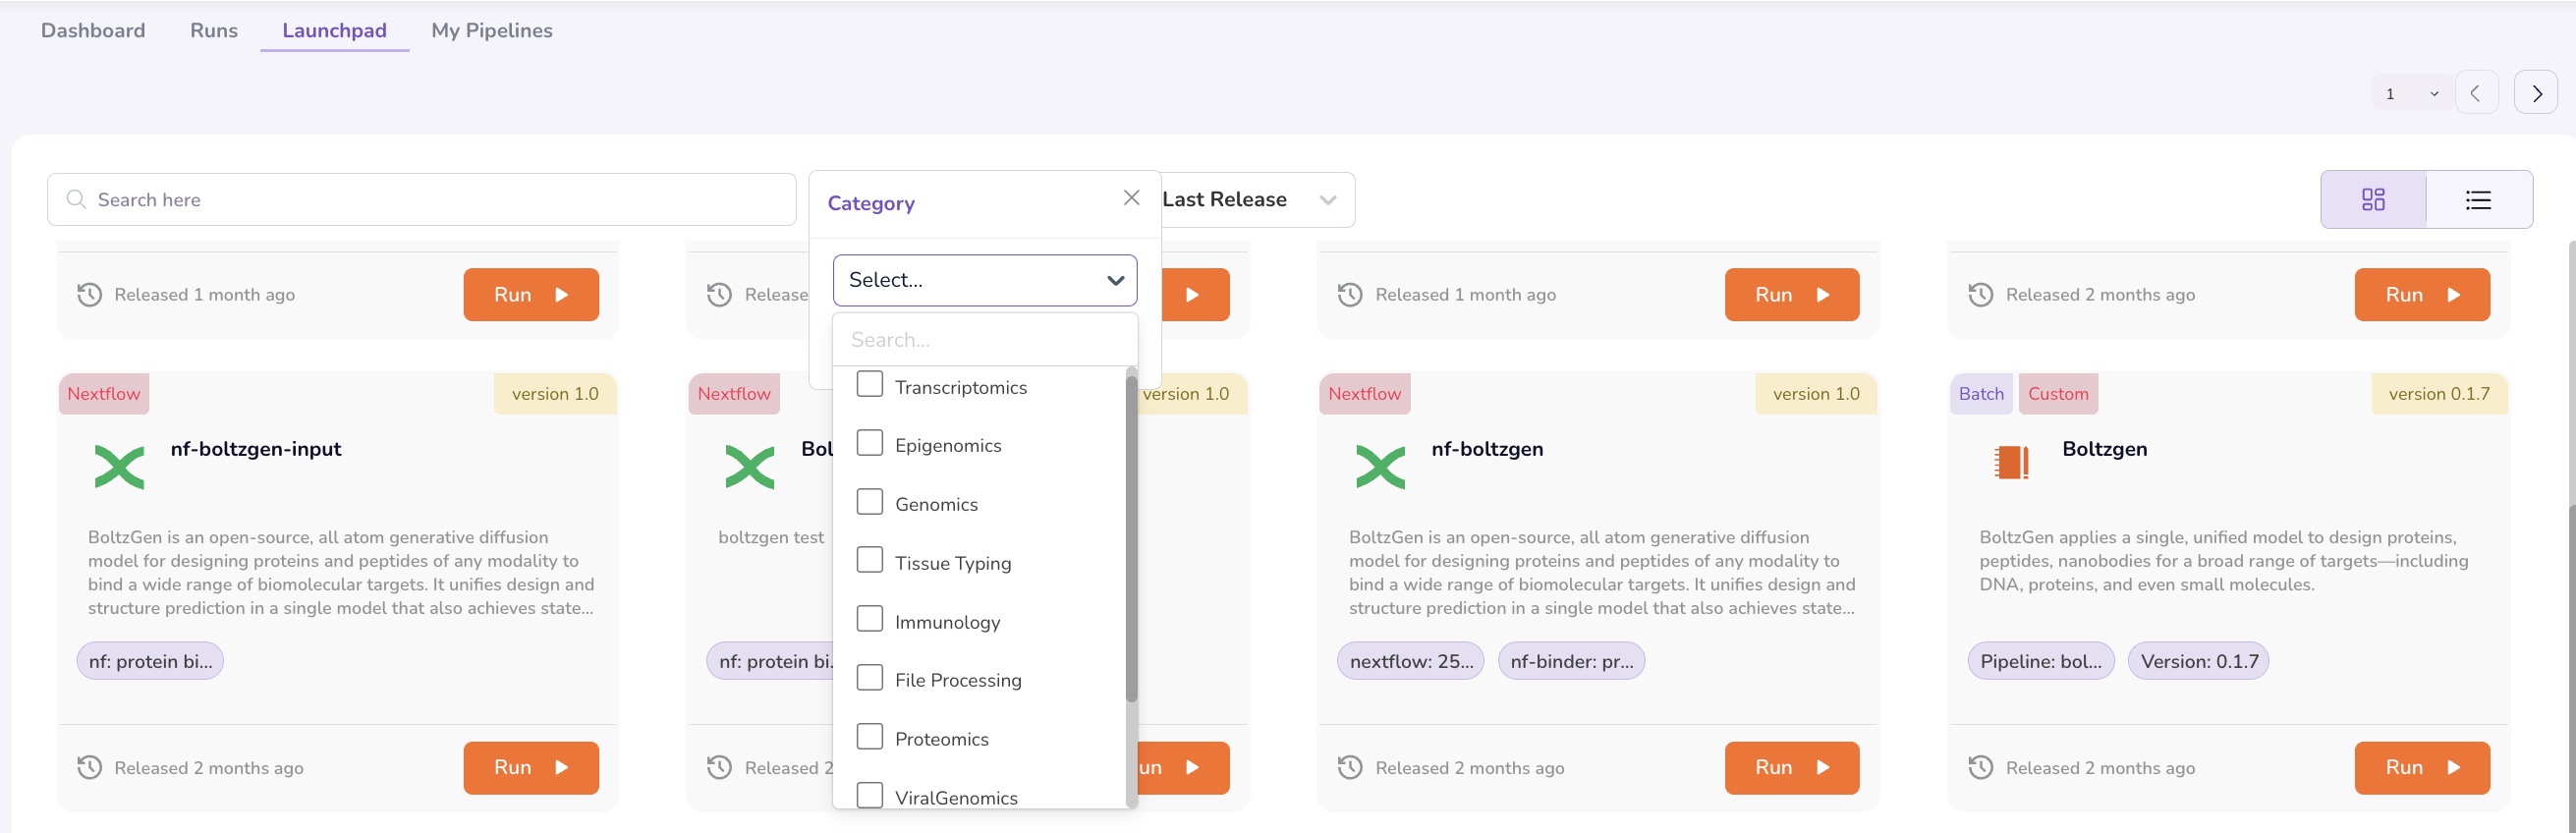Click nf-boltzgen Nextflow logo icon
The height and width of the screenshot is (833, 2576).
1380,467
